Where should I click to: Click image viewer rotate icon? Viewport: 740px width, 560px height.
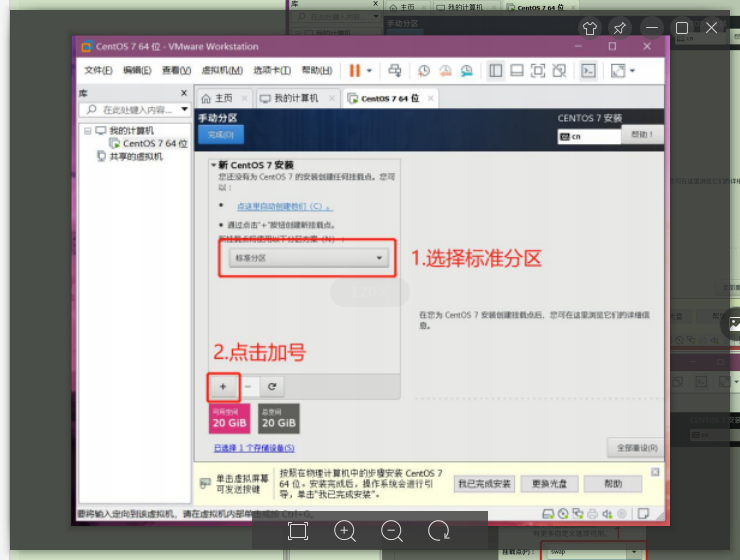click(439, 531)
